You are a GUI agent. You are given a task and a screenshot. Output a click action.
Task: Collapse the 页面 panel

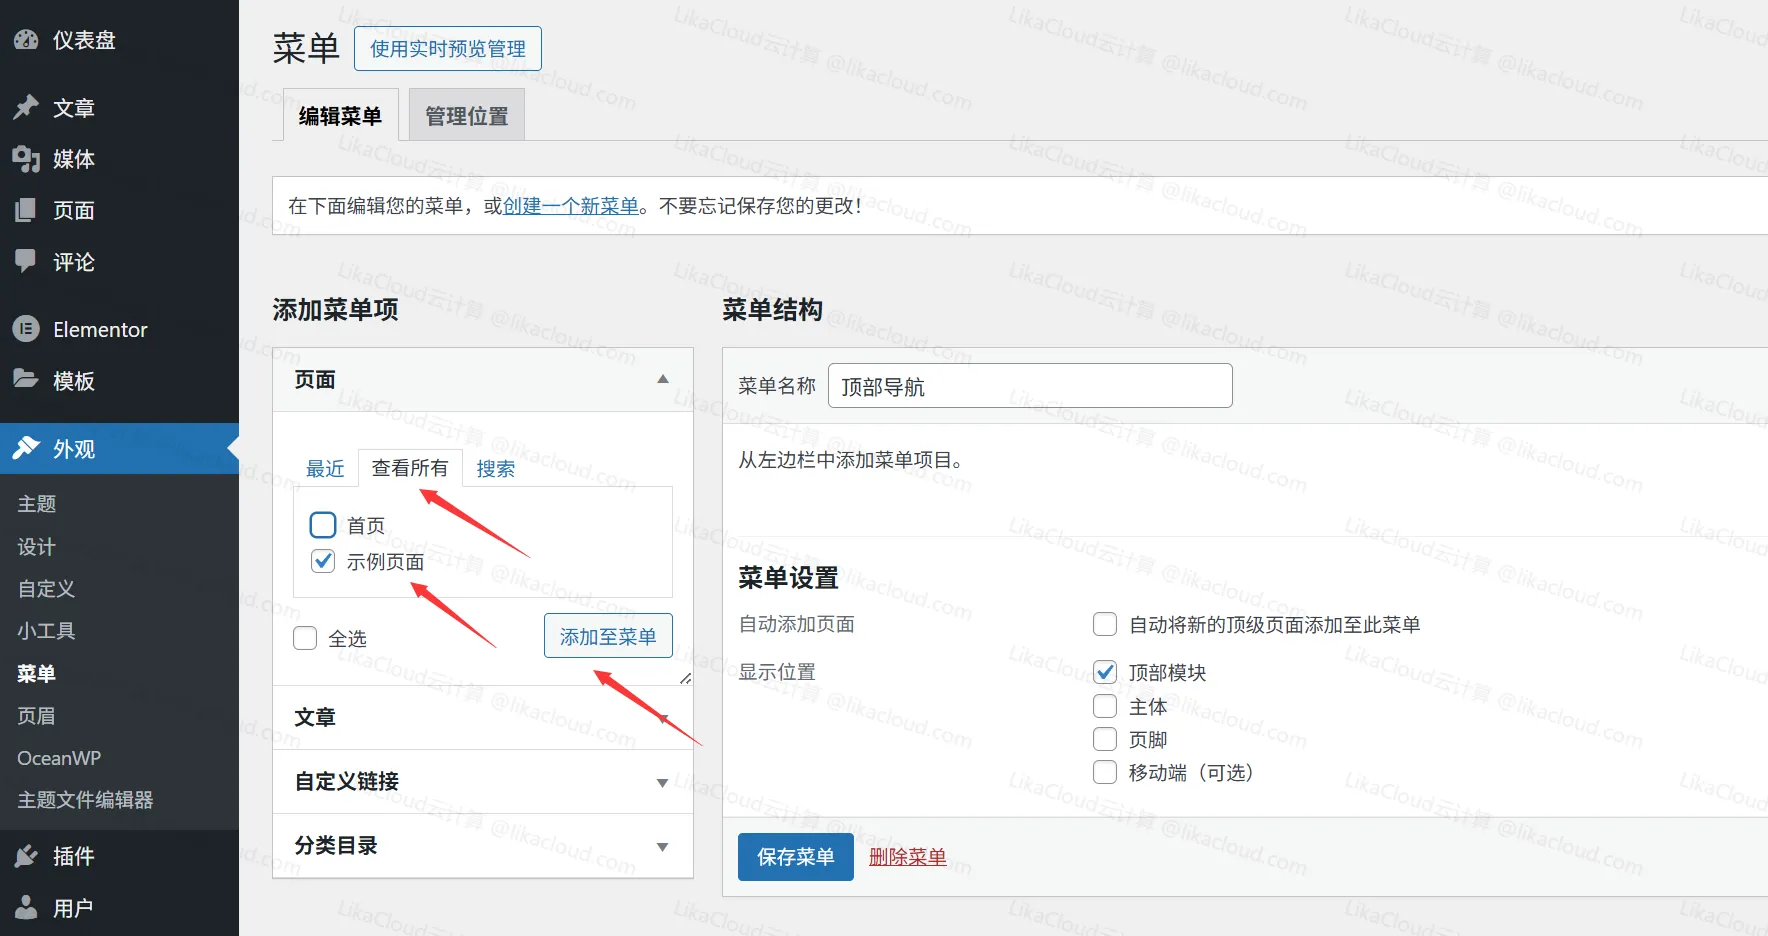pyautogui.click(x=662, y=379)
